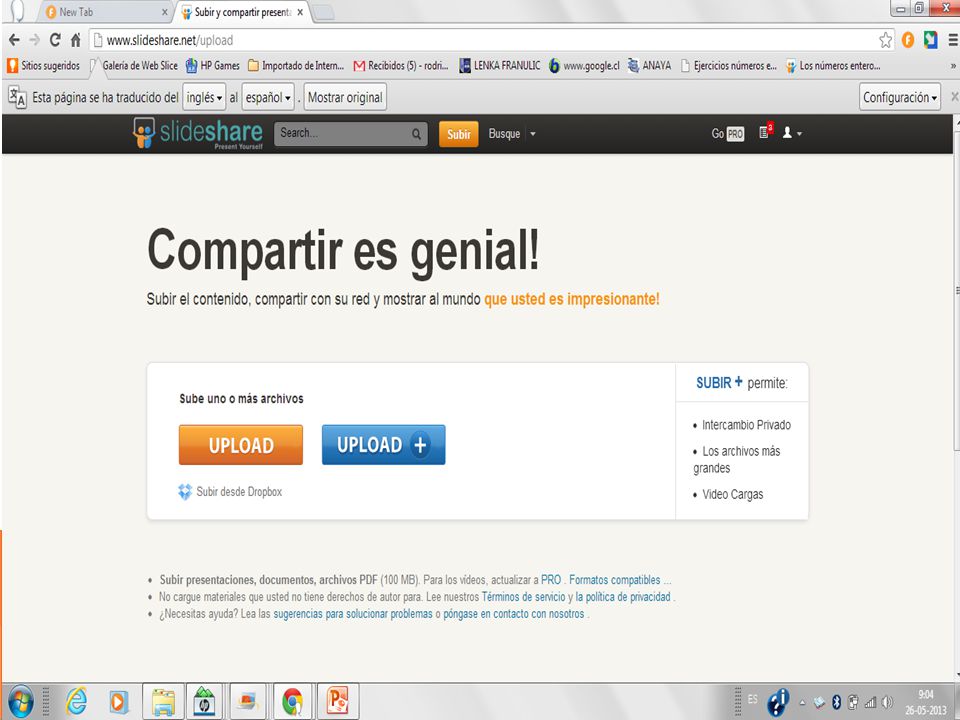Open HP Games bookmark
The width and height of the screenshot is (960, 720).
click(212, 66)
